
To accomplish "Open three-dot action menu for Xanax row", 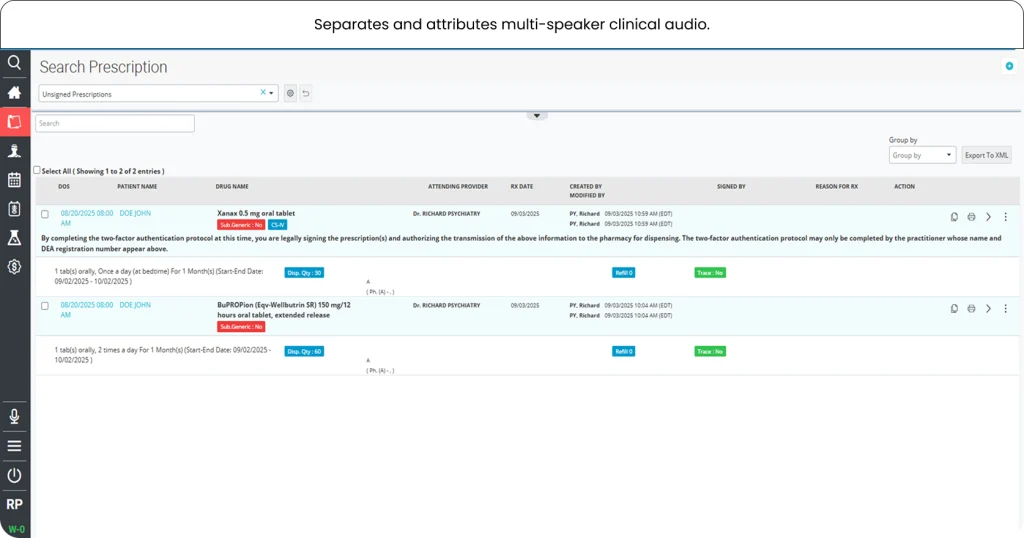I will tap(1005, 217).
